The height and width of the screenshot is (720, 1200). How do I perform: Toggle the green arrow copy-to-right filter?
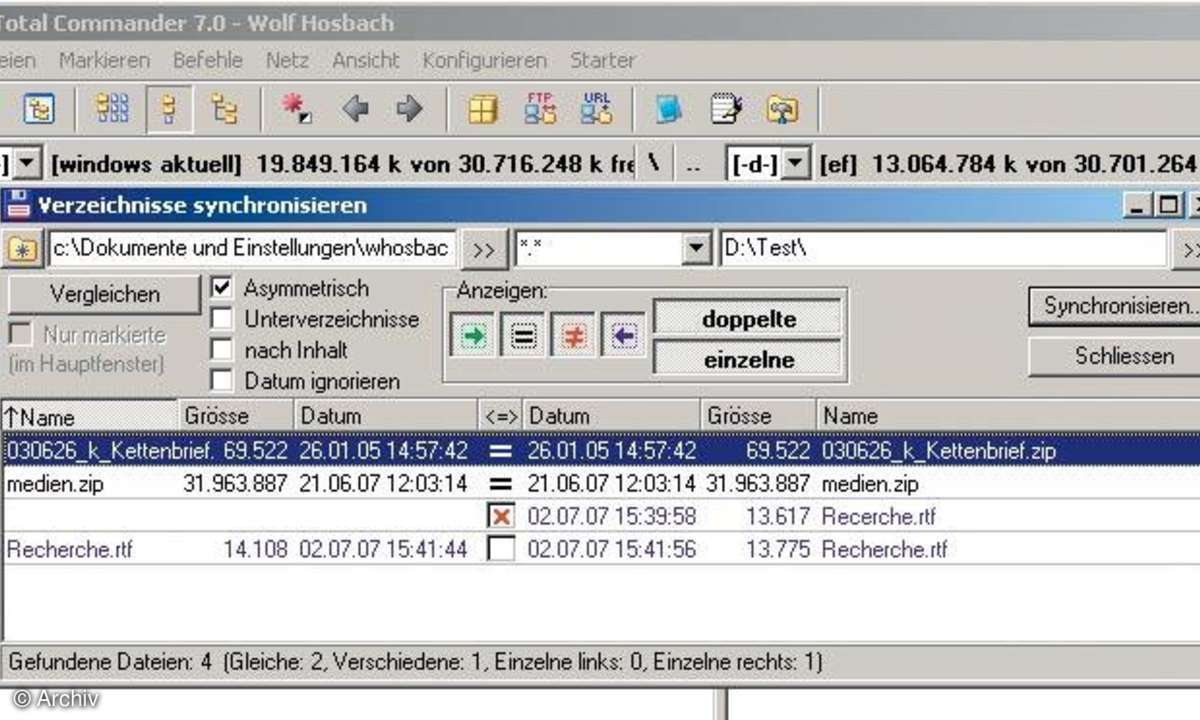coord(473,336)
